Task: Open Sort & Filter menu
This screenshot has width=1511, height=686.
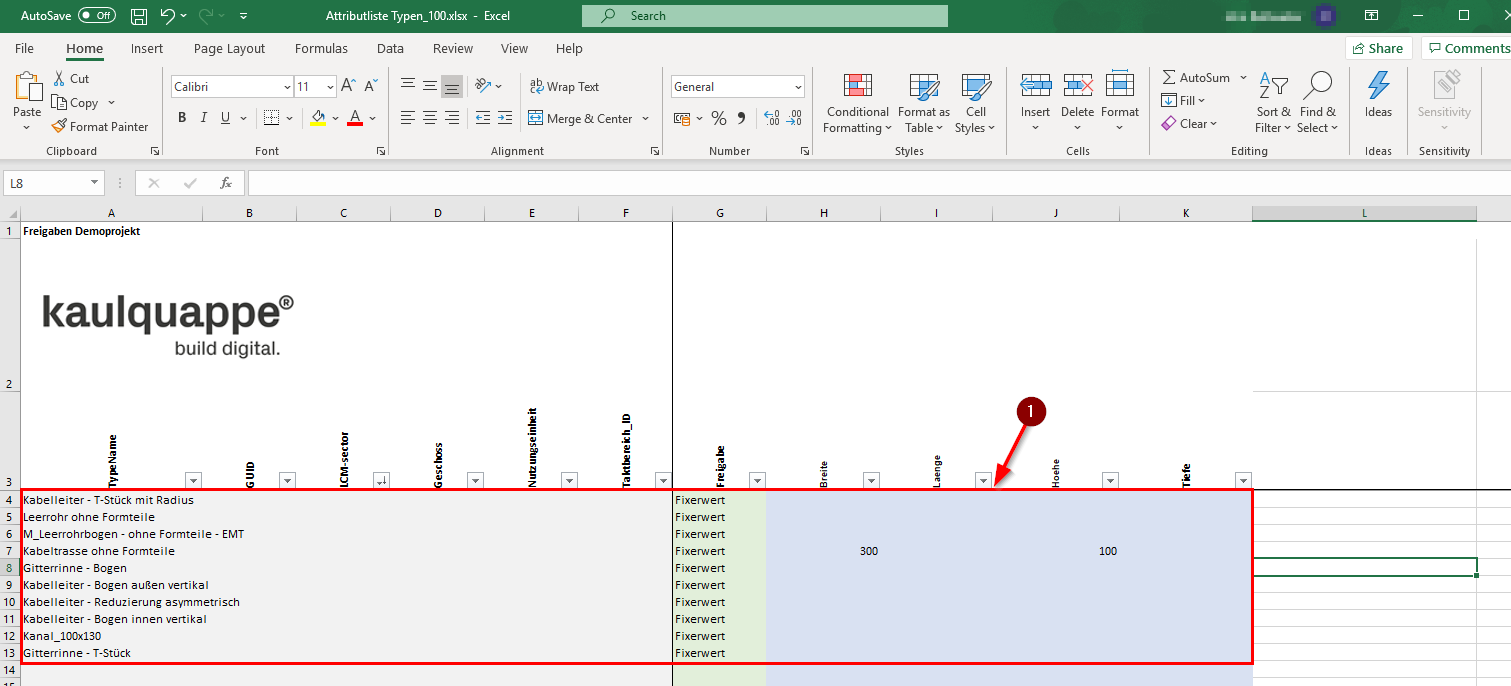Action: click(1273, 103)
